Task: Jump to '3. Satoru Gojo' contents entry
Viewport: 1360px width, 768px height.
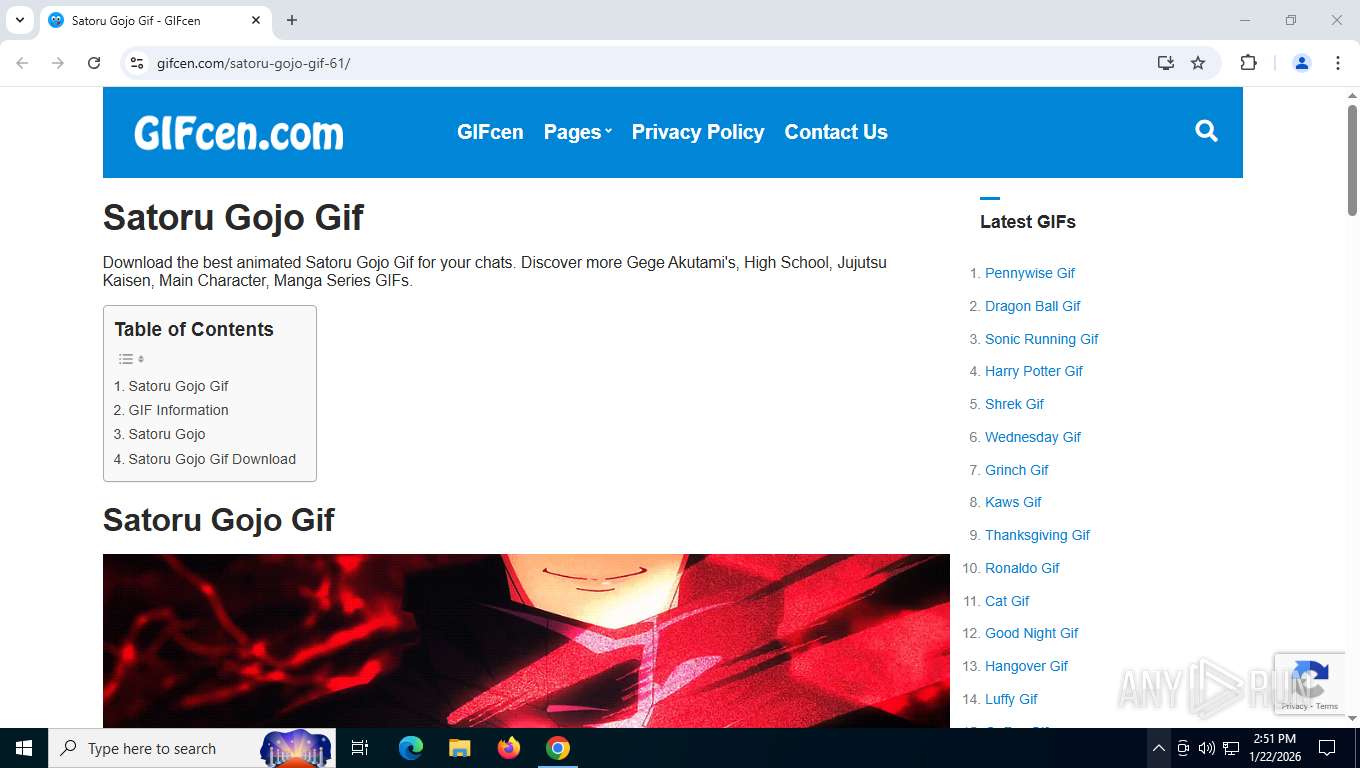Action: click(159, 434)
